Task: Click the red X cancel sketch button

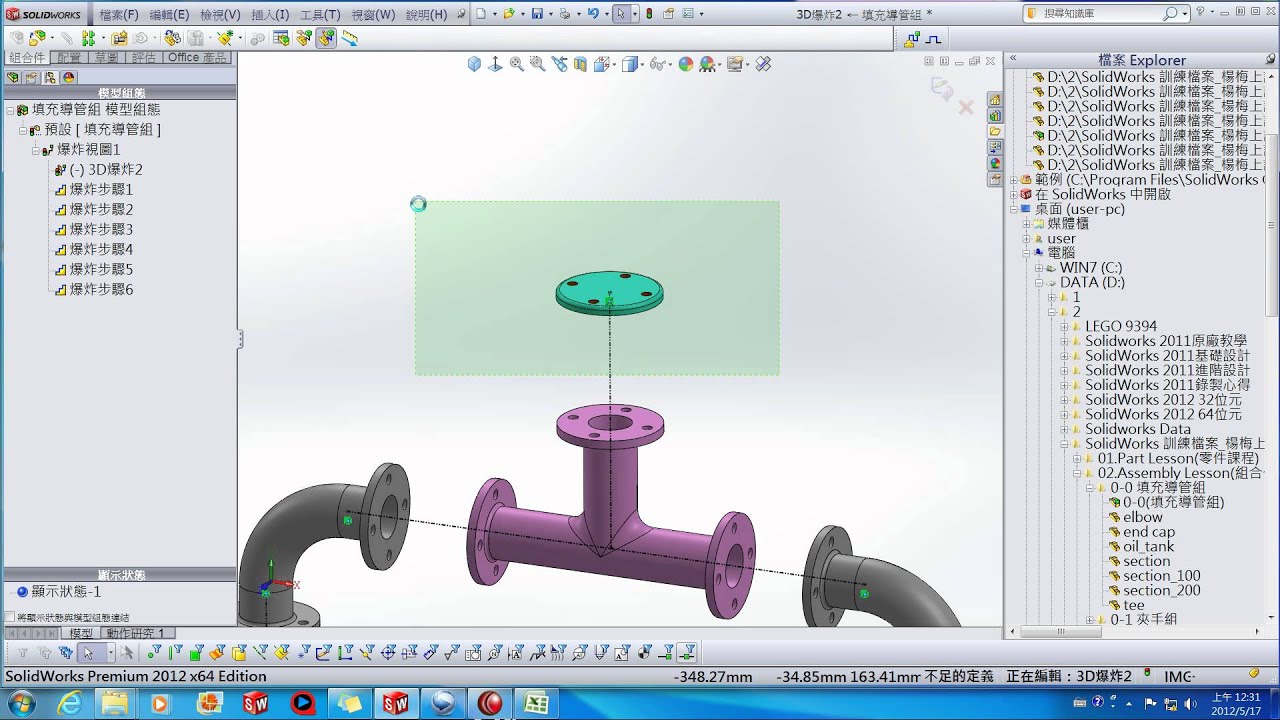Action: (x=966, y=106)
